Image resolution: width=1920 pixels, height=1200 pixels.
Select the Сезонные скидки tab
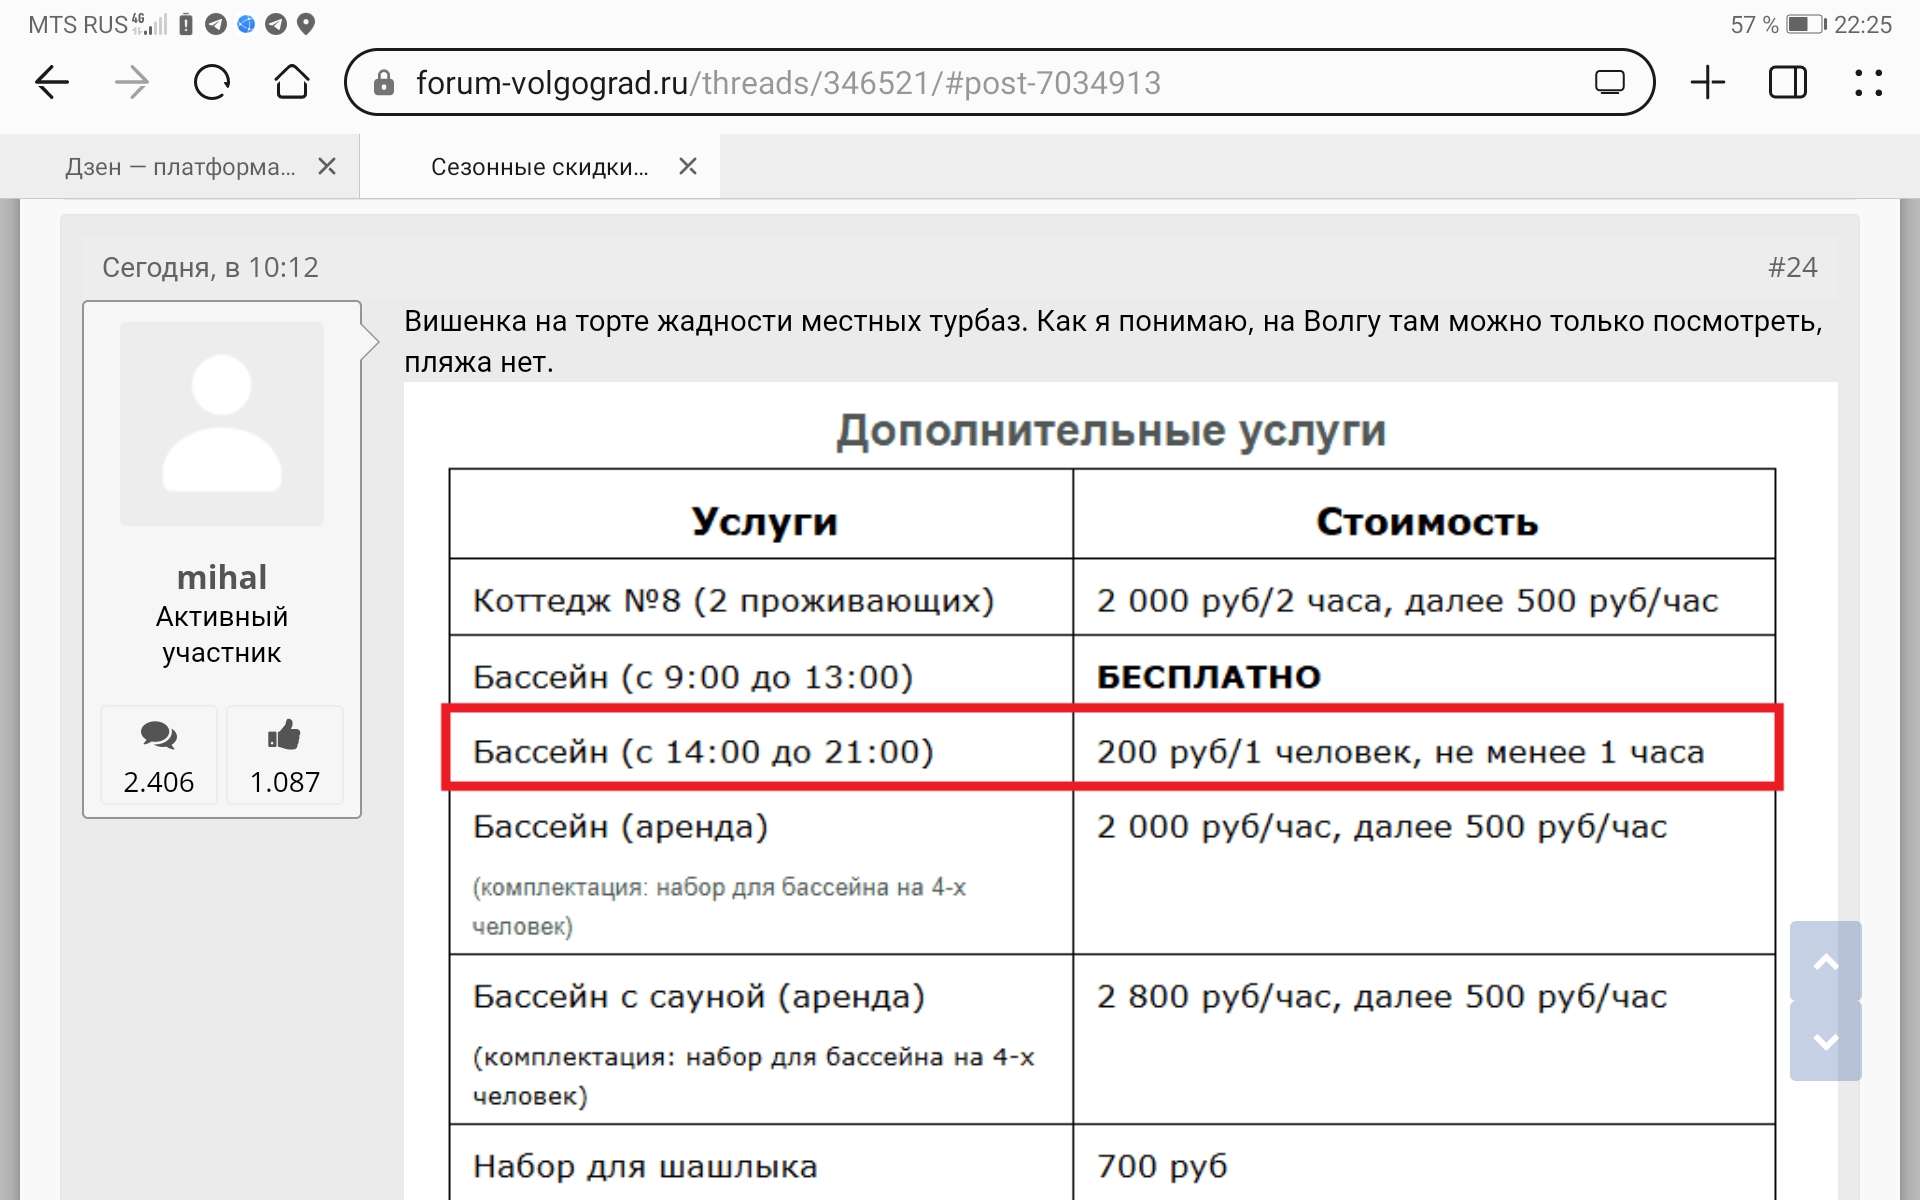point(539,167)
